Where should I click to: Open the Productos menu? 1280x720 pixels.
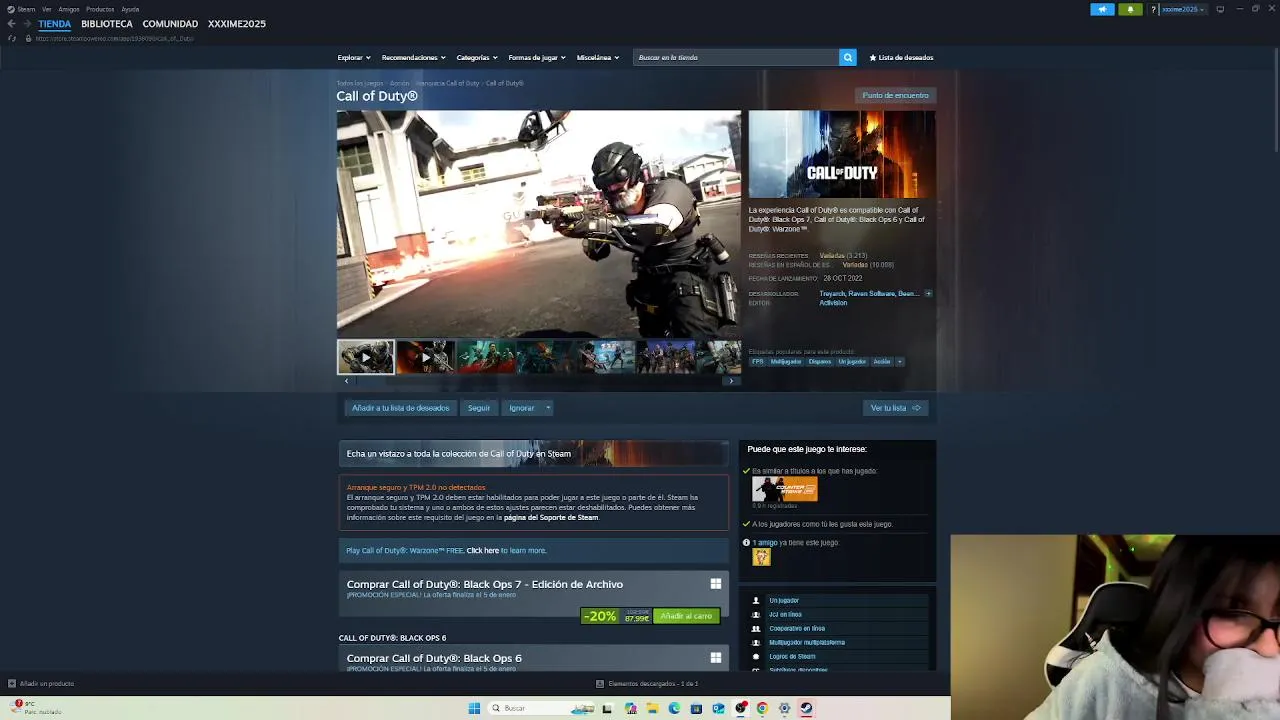pyautogui.click(x=100, y=9)
